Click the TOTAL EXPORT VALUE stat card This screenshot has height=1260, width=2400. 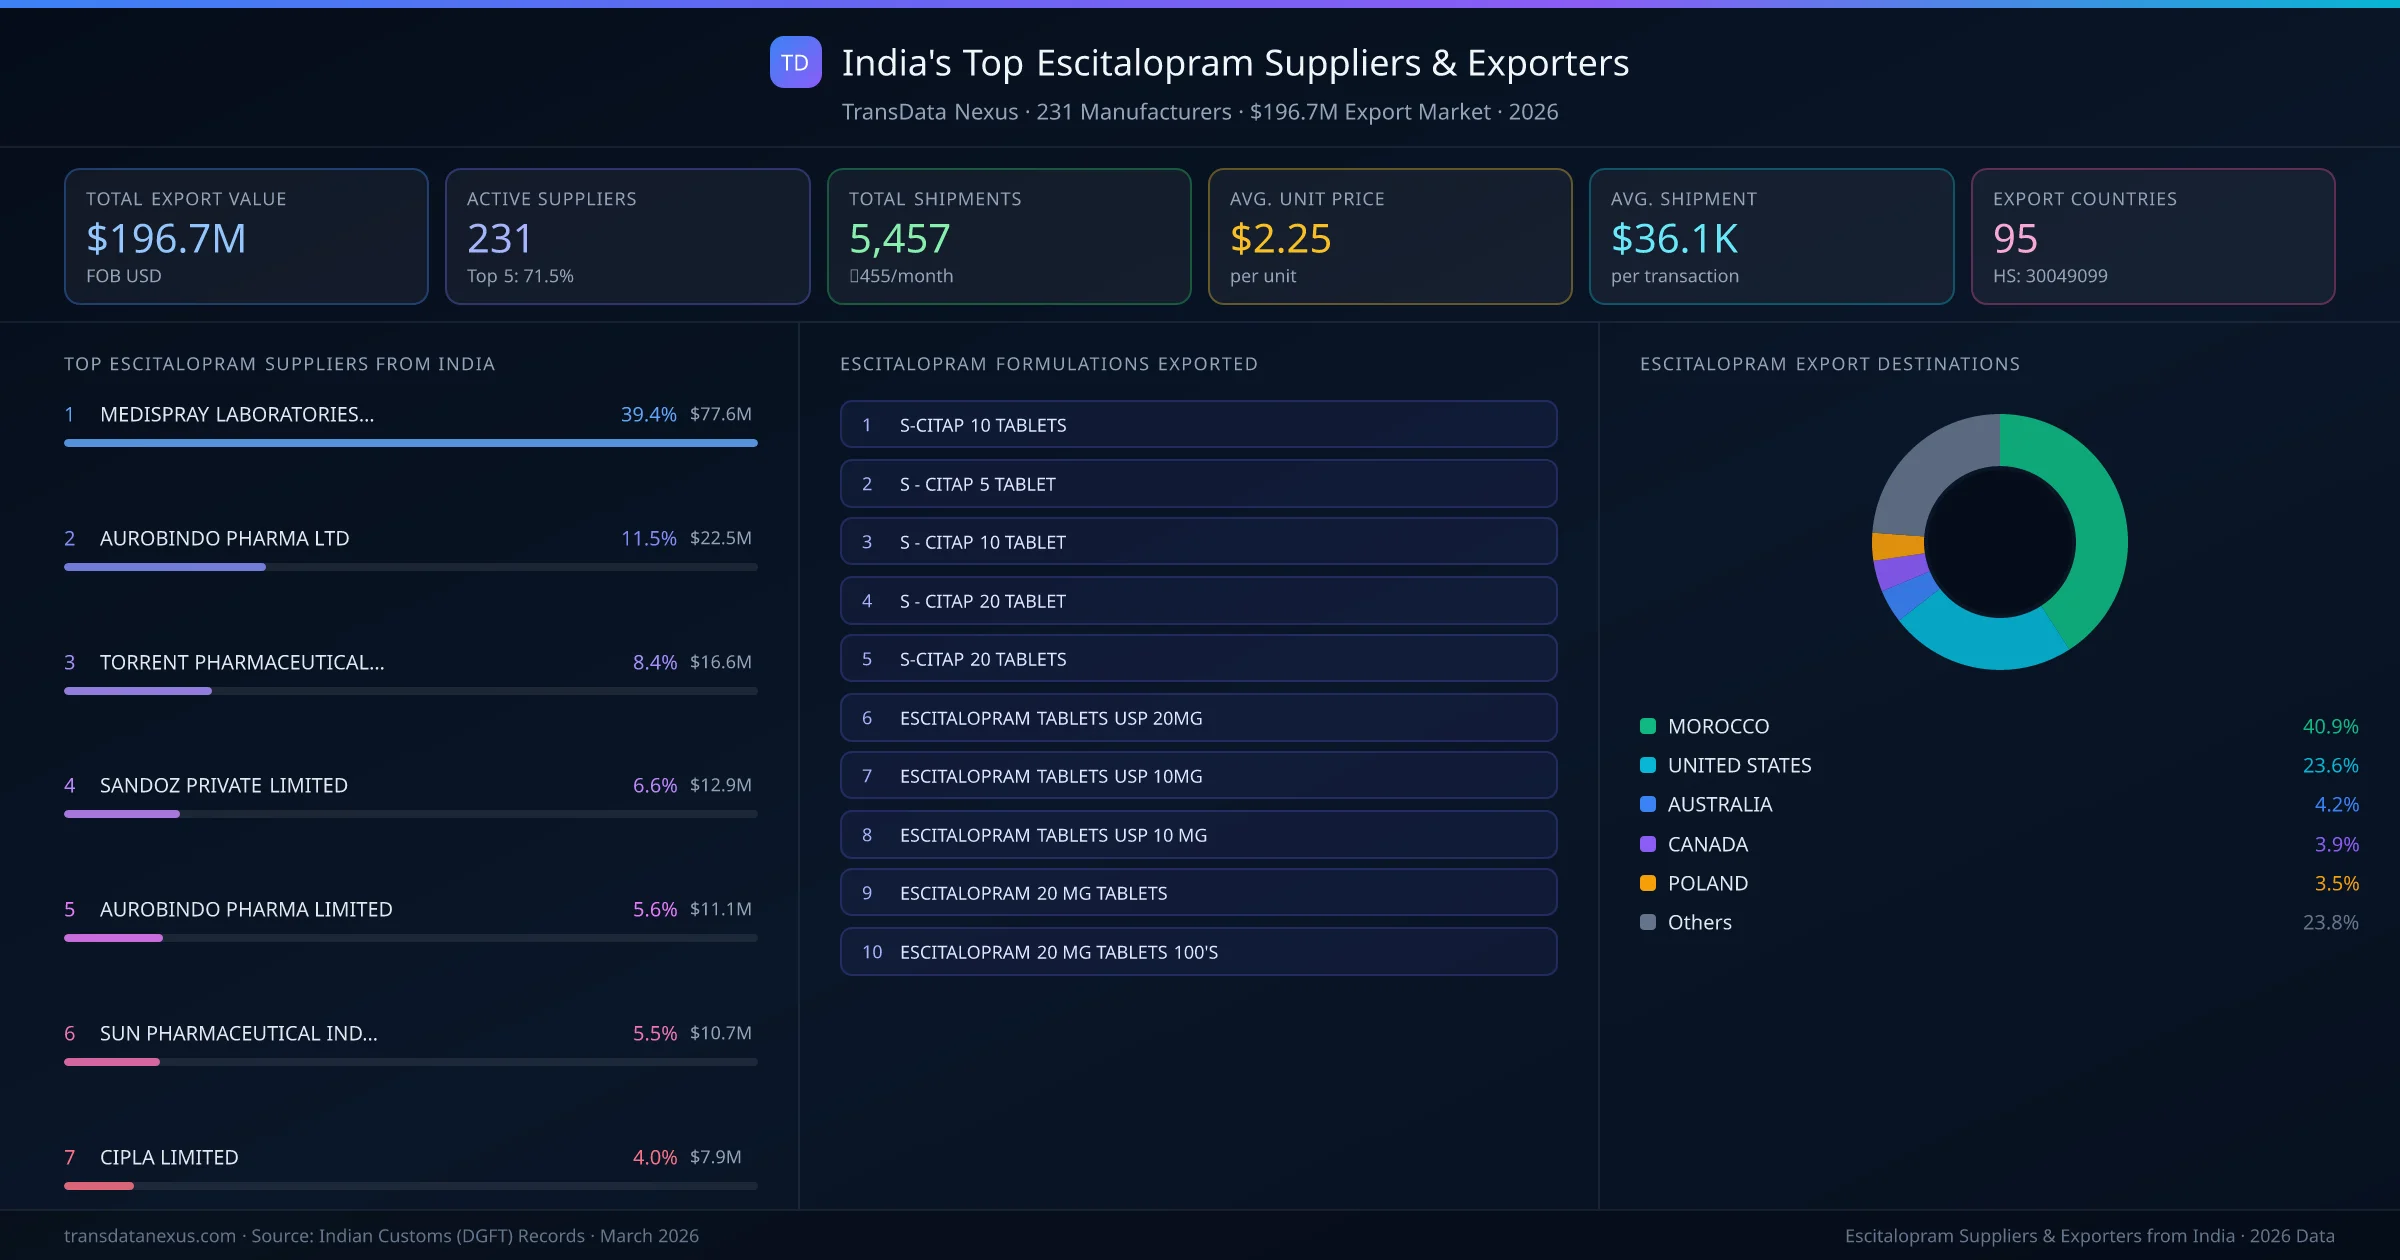click(x=245, y=236)
